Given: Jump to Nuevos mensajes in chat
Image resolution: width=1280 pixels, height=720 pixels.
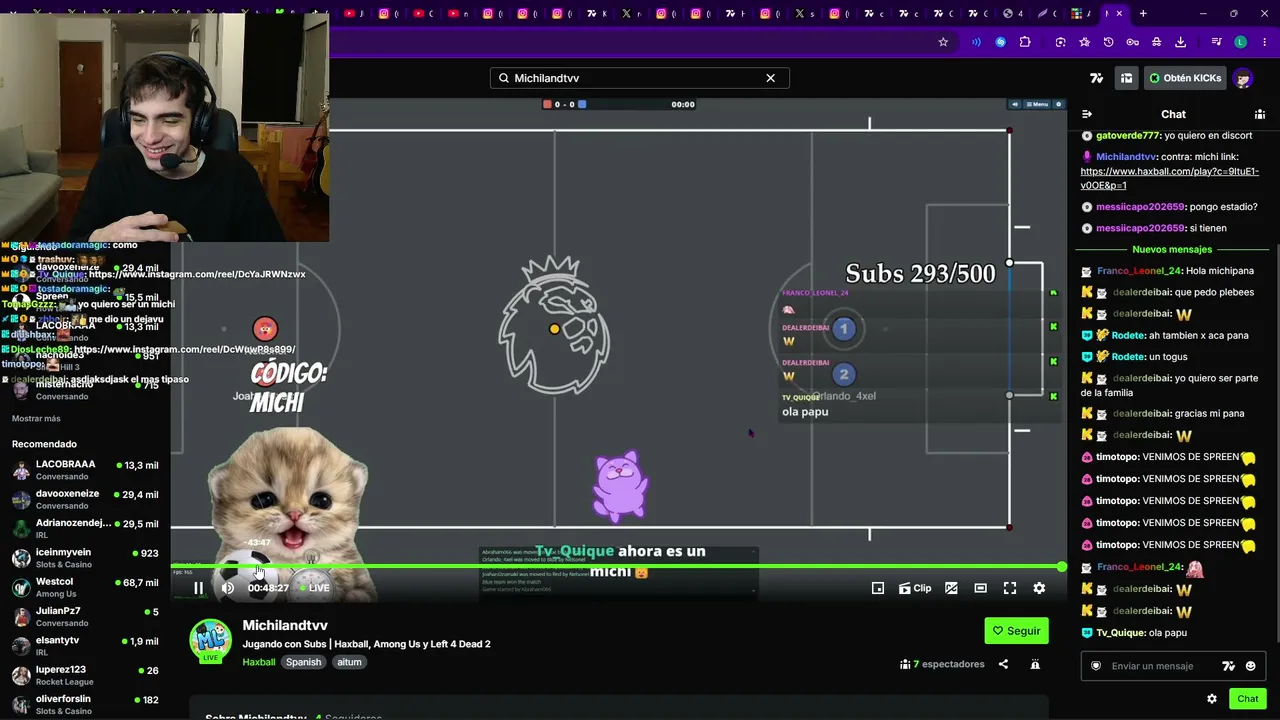Looking at the screenshot, I should click(1172, 249).
